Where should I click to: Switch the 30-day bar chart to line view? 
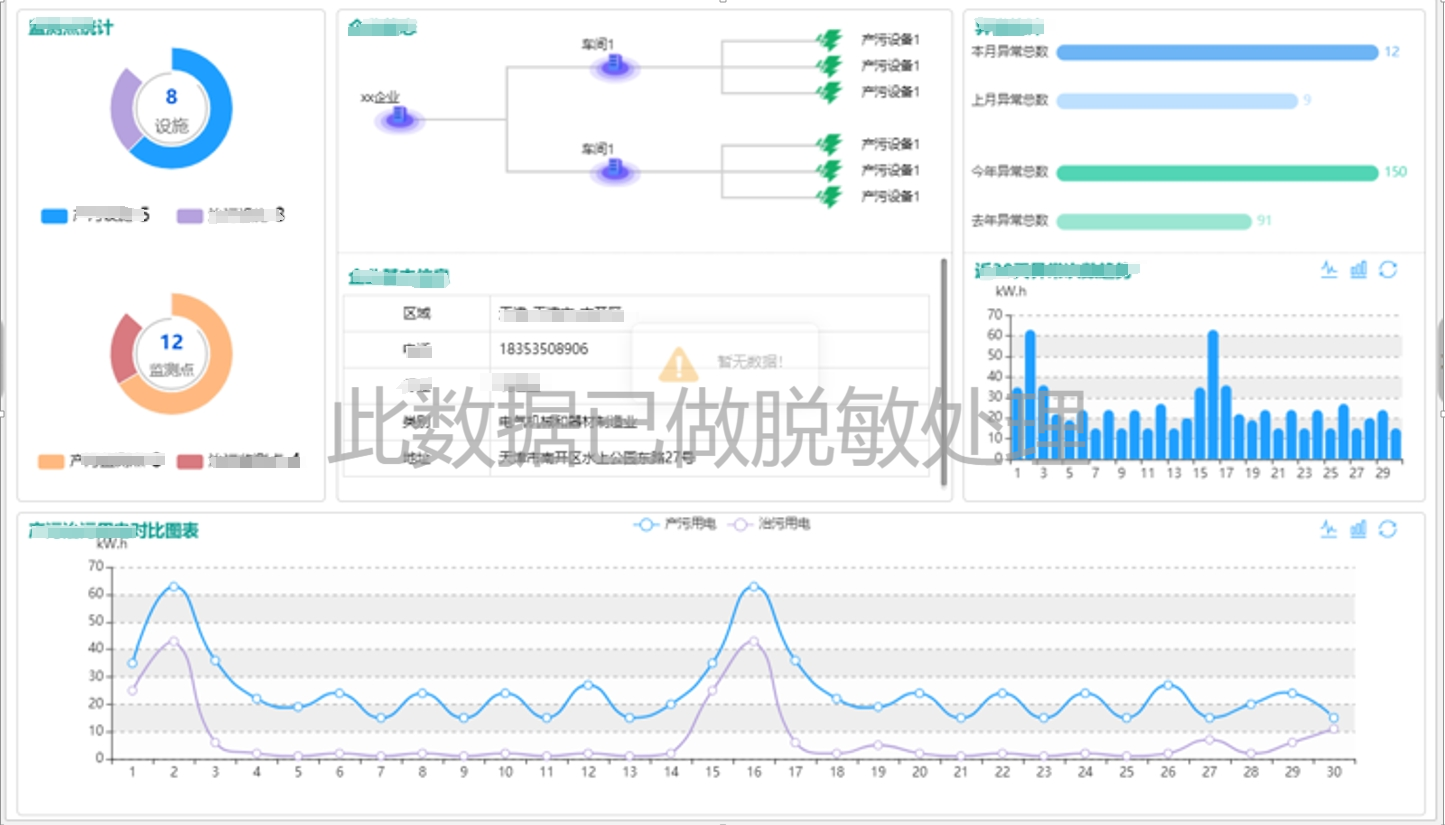tap(1329, 269)
